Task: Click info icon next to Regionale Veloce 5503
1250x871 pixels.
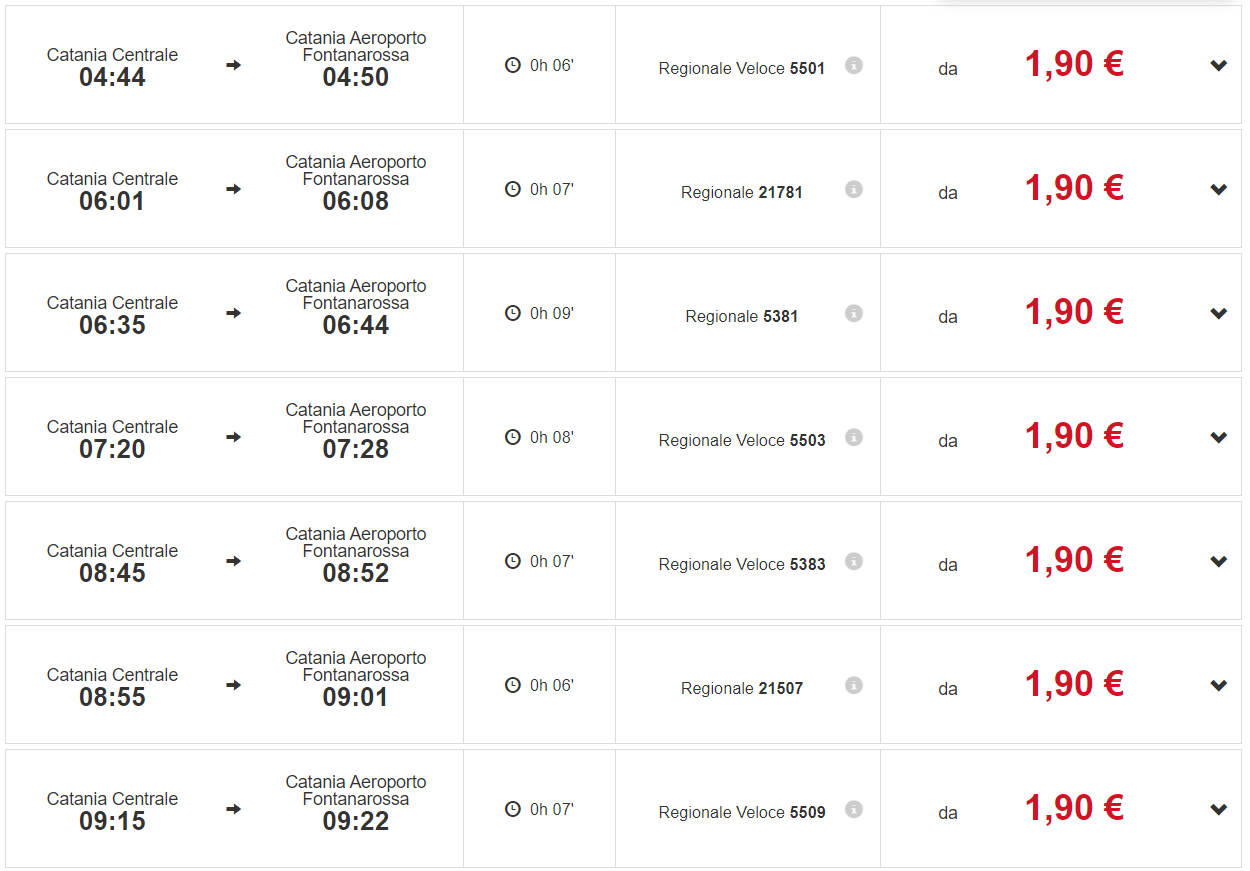Action: click(853, 437)
